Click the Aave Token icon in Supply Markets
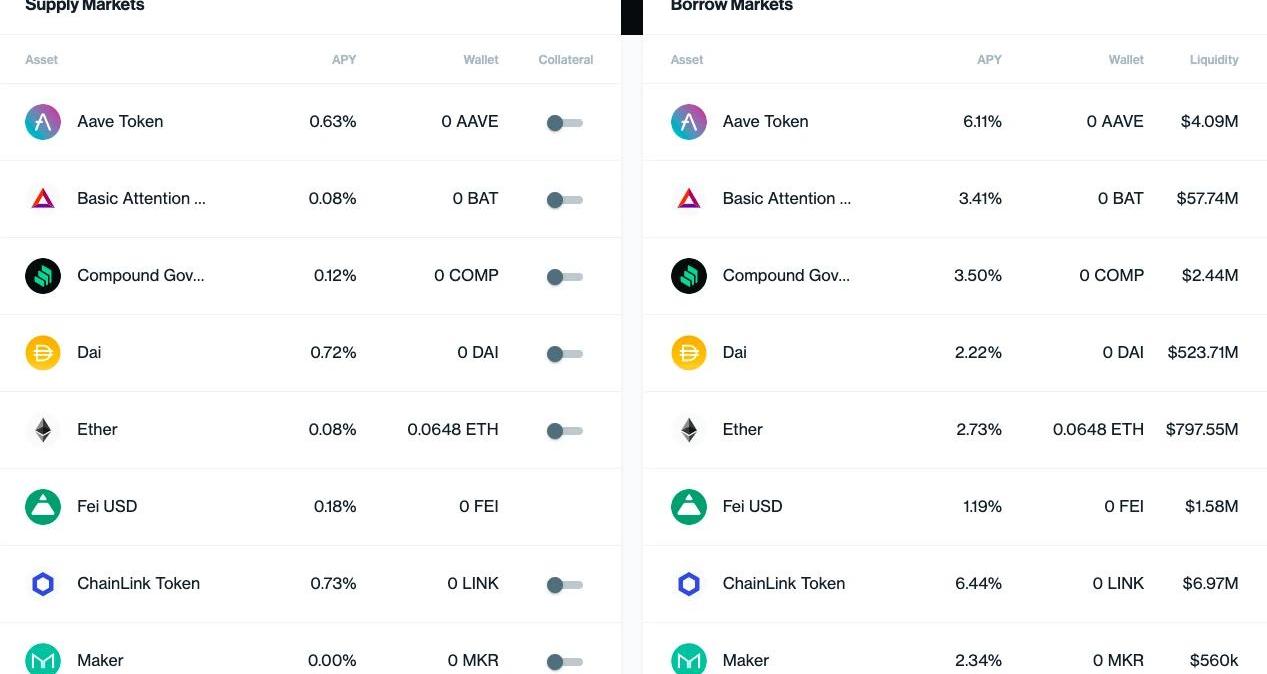This screenshot has height=674, width=1267. pyautogui.click(x=43, y=122)
